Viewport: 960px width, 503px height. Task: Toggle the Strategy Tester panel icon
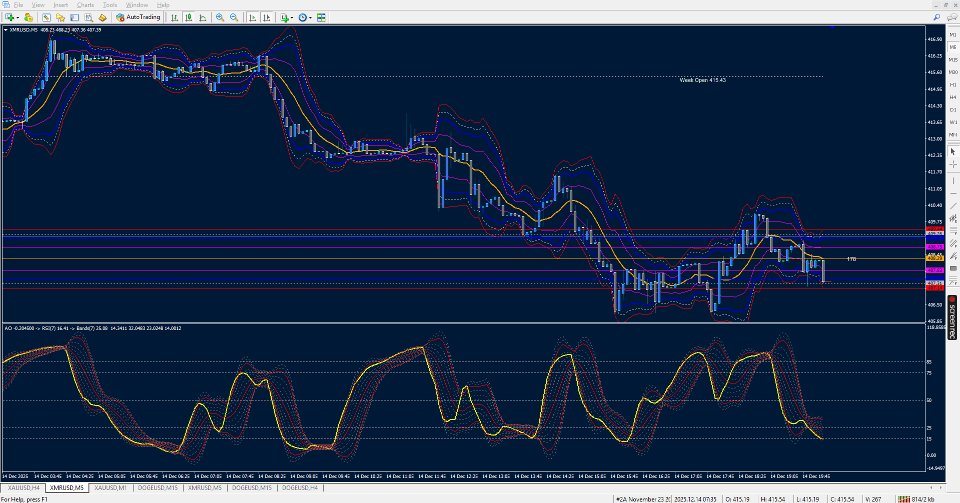[x=103, y=17]
